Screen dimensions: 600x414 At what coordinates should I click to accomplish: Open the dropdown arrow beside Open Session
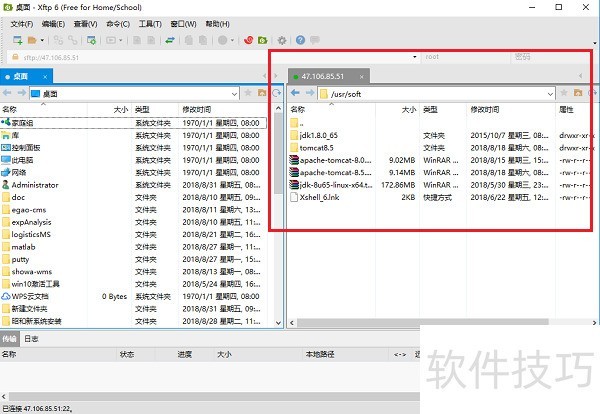42,40
